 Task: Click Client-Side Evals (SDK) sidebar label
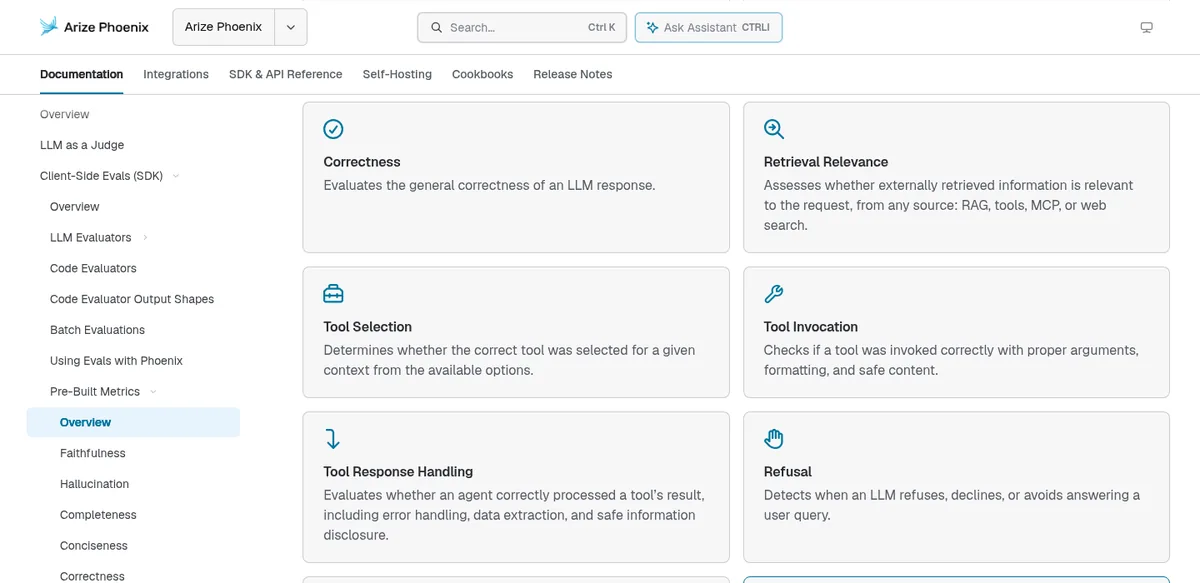click(101, 176)
